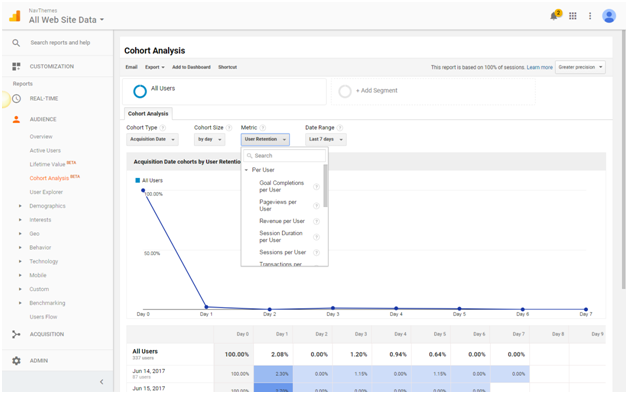
Task: Collapse the Per User group in metric list
Action: (246, 170)
